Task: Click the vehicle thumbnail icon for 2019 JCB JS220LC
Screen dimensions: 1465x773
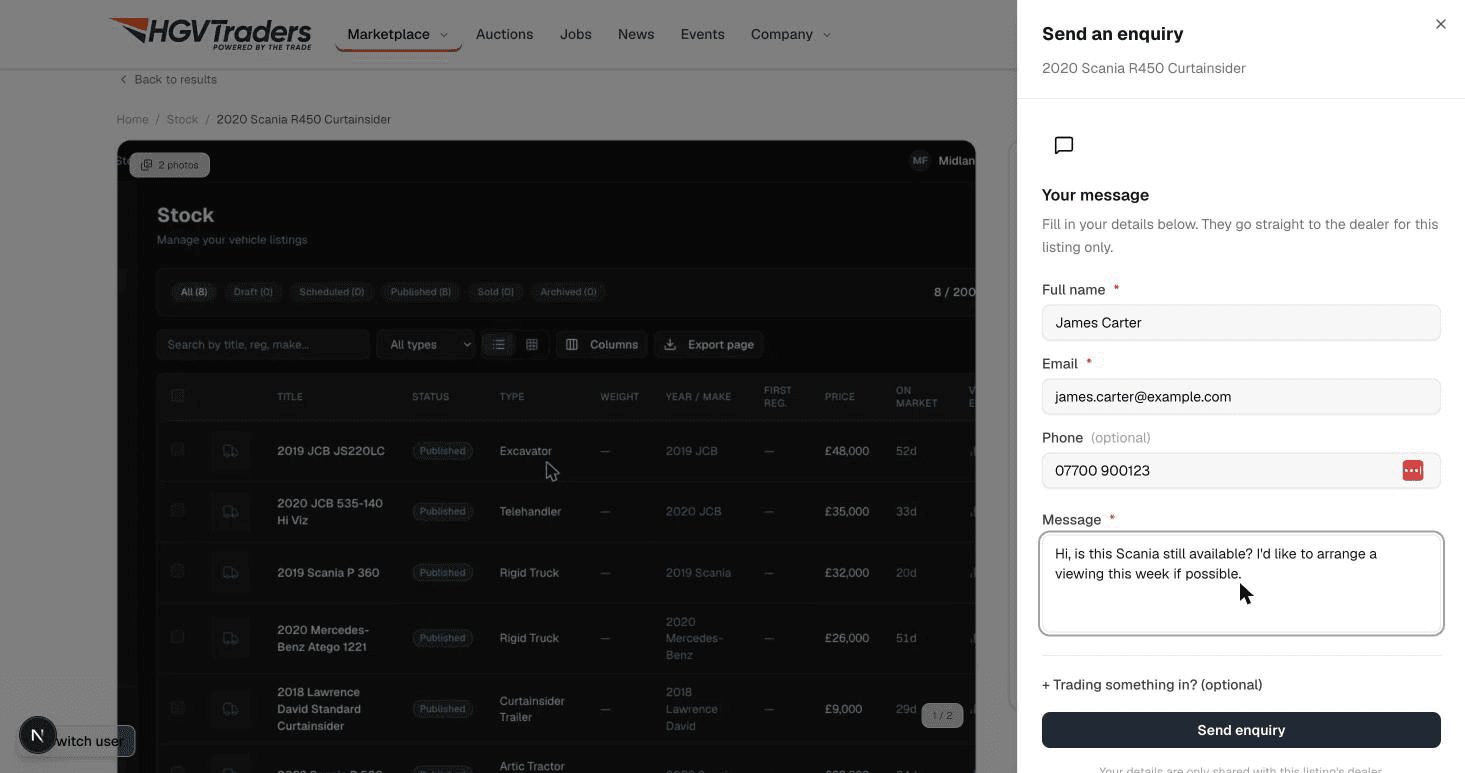Action: coord(230,451)
